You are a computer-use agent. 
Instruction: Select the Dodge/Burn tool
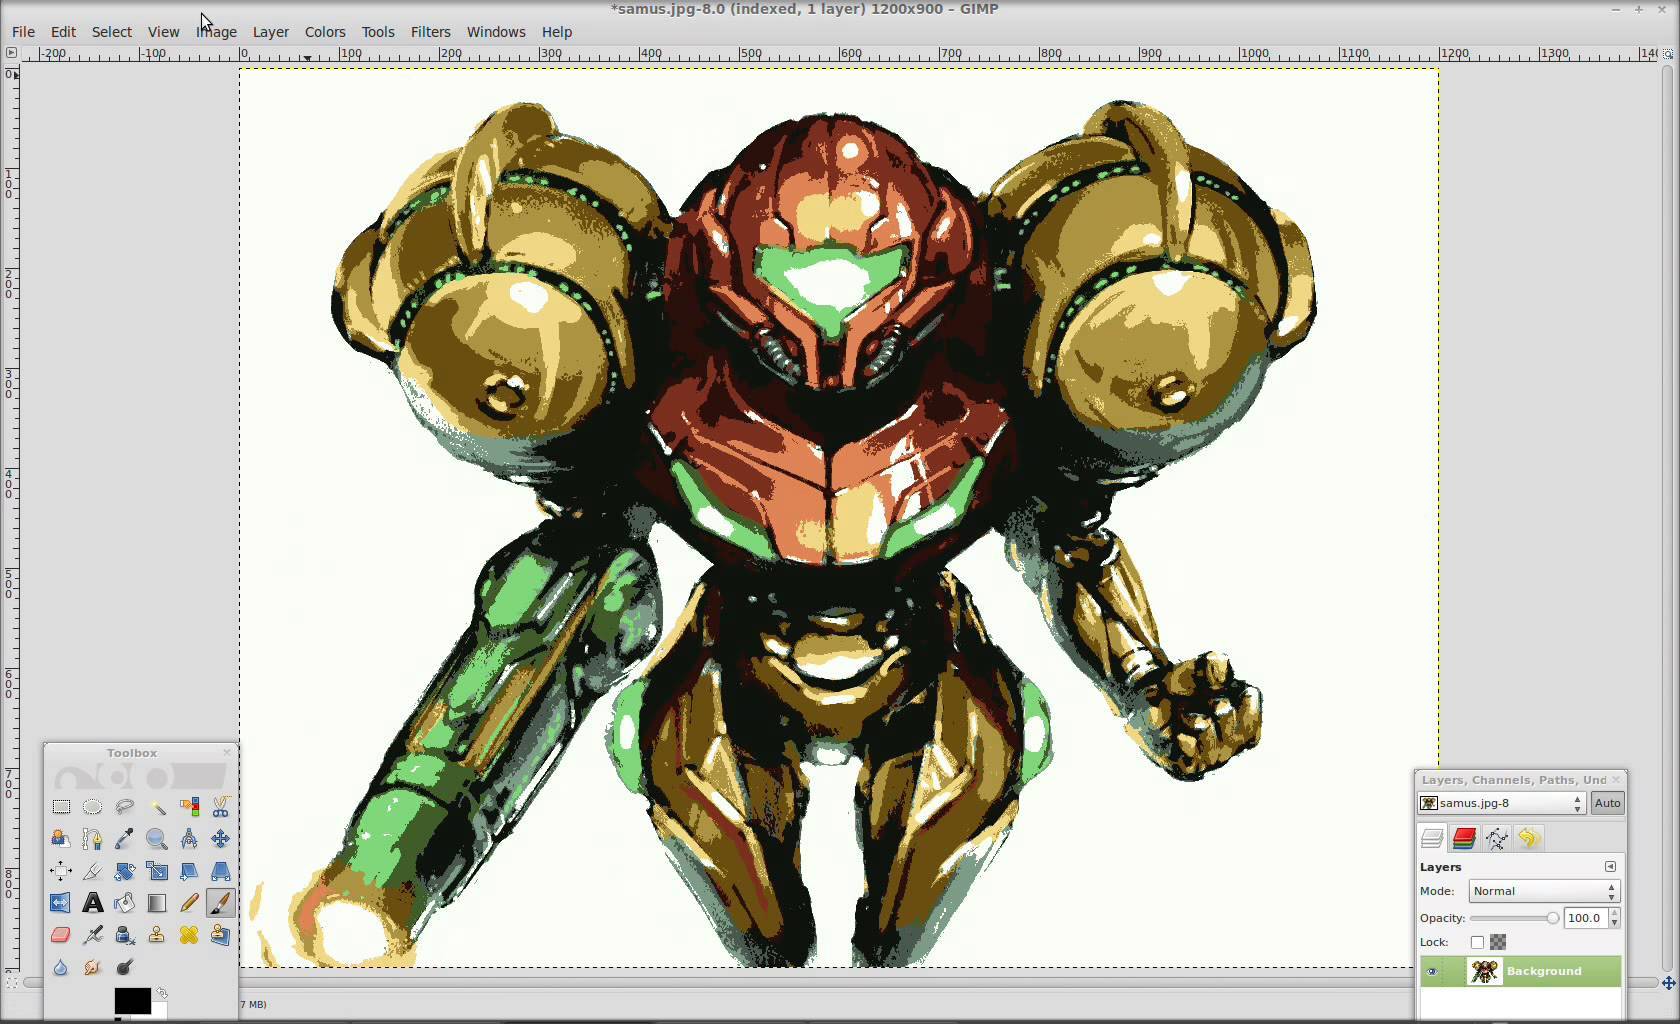pyautogui.click(x=125, y=966)
